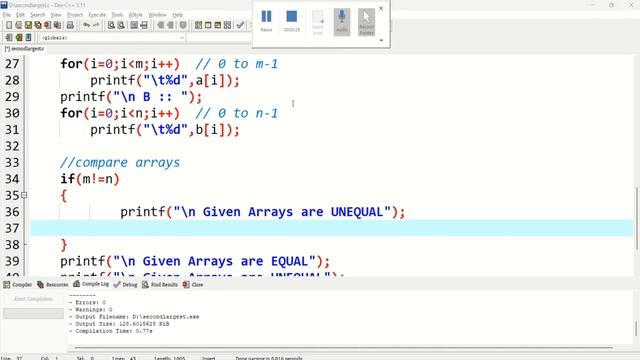
Task: Open the AStyle menu
Action: tap(136, 15)
